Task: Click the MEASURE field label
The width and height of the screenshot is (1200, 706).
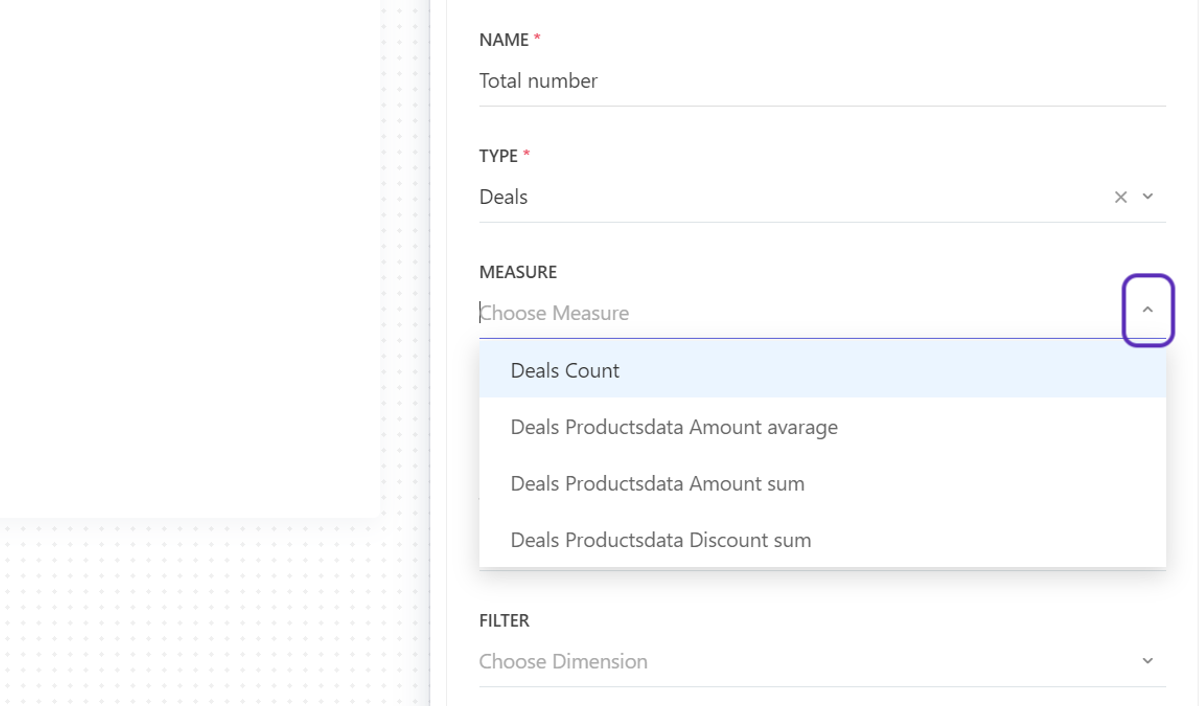Action: pos(518,272)
